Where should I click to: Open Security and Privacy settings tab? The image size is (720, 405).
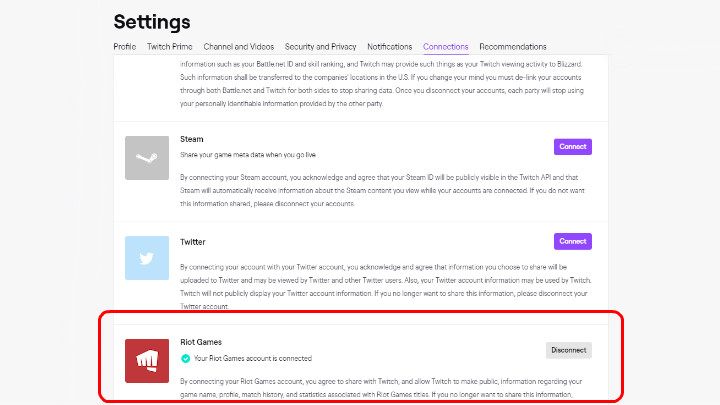point(320,47)
